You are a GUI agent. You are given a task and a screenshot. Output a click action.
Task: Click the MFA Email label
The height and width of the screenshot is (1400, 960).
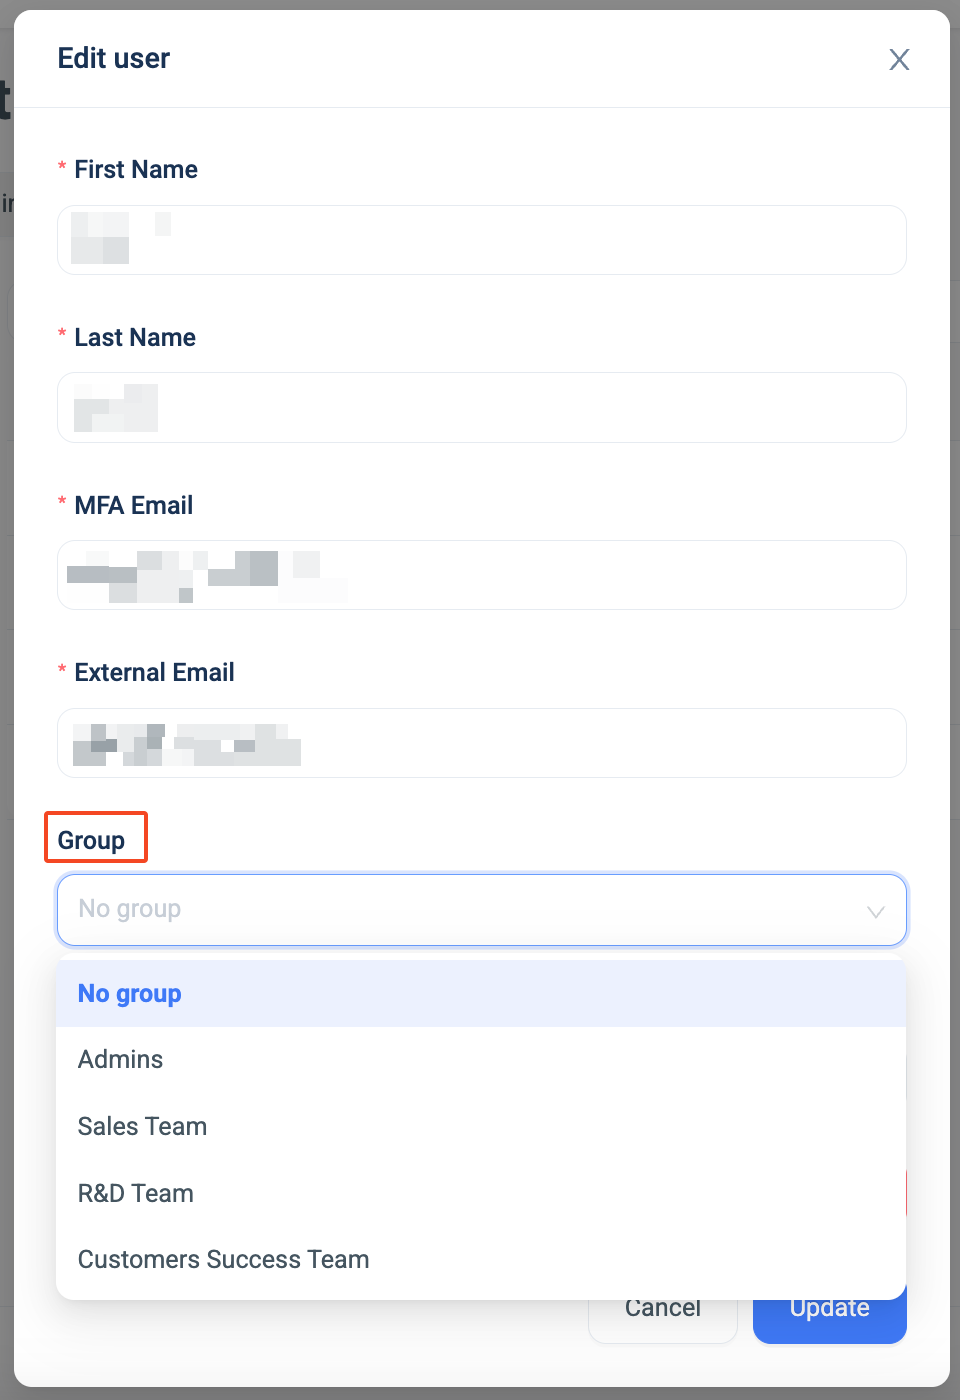coord(134,505)
